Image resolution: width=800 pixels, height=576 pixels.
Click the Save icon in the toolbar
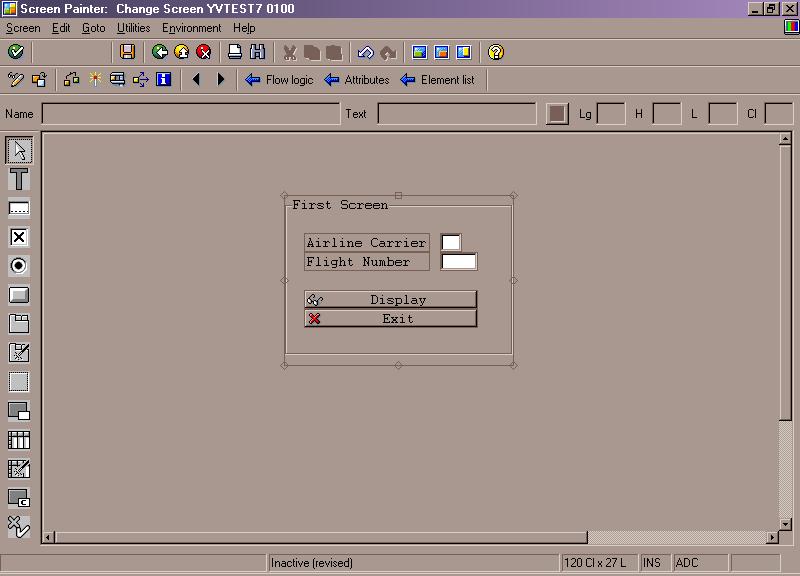pyautogui.click(x=128, y=52)
